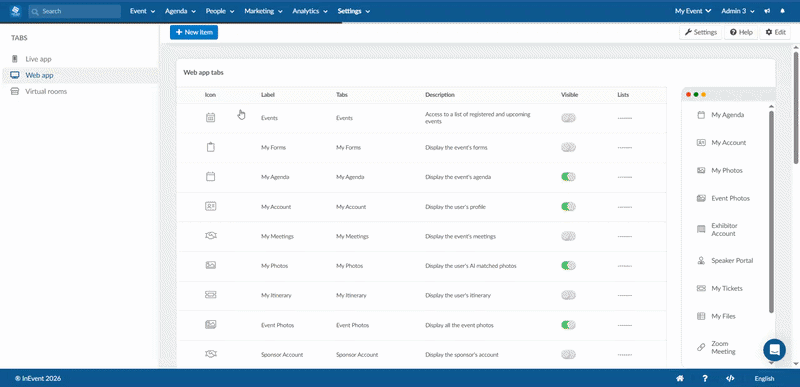Open the notifications bell
Image resolution: width=800 pixels, height=387 pixels.
click(x=783, y=11)
